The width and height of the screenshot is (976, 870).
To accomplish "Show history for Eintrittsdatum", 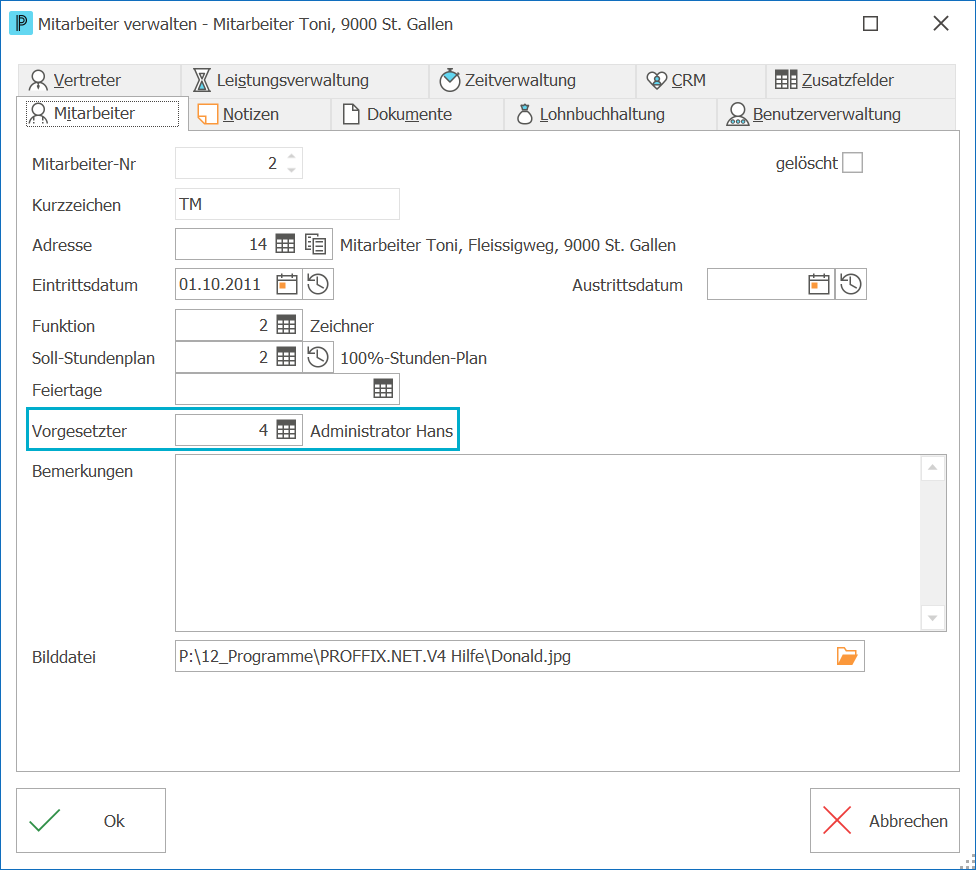I will 318,284.
